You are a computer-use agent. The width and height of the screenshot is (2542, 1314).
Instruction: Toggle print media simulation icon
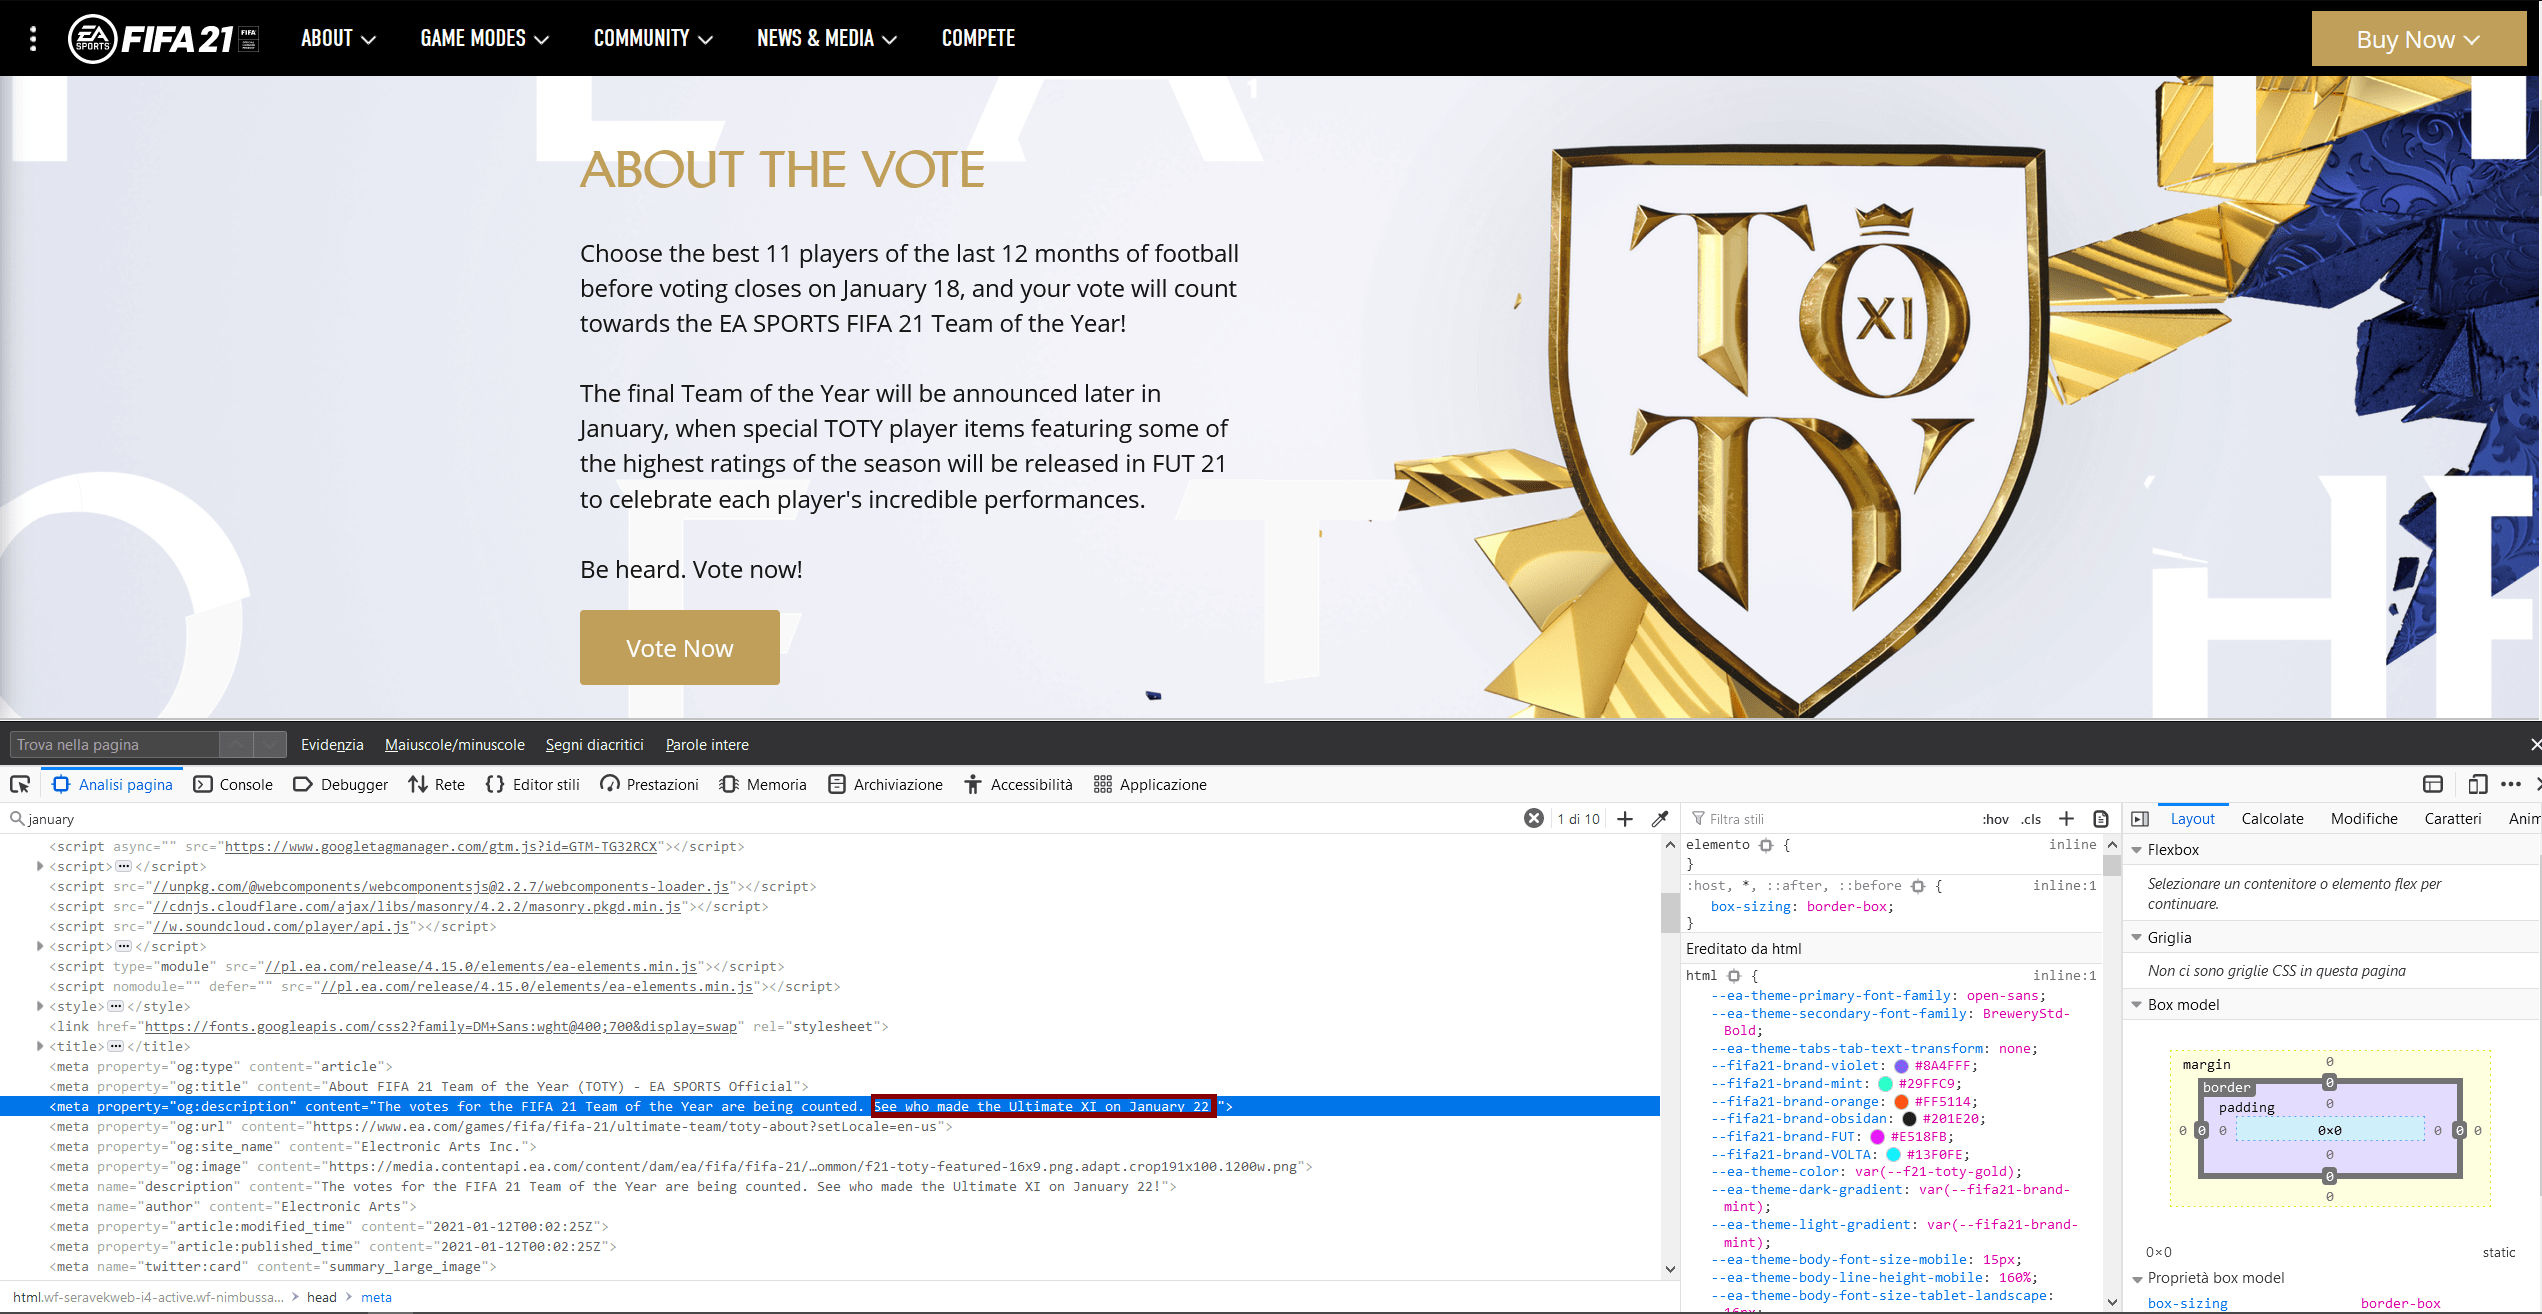pyautogui.click(x=2101, y=819)
